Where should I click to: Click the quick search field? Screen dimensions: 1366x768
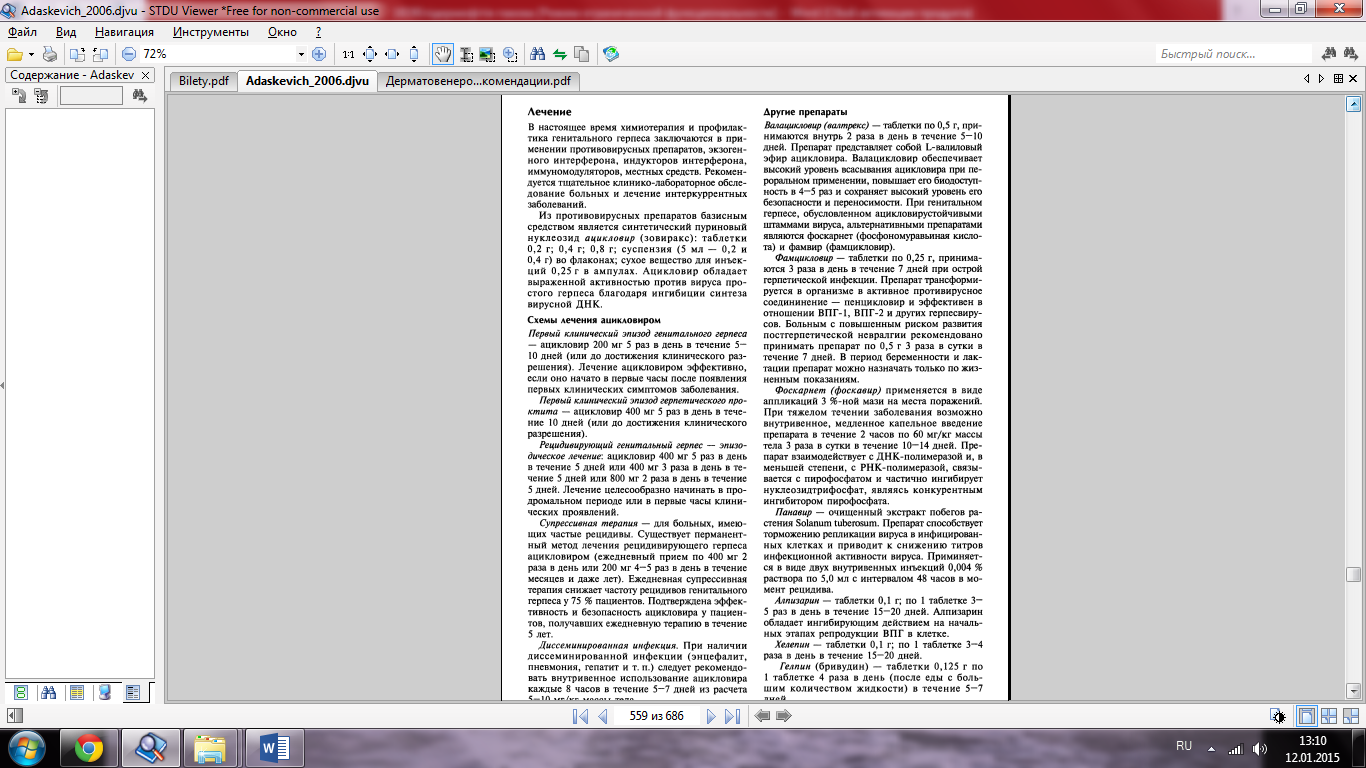tap(1234, 54)
